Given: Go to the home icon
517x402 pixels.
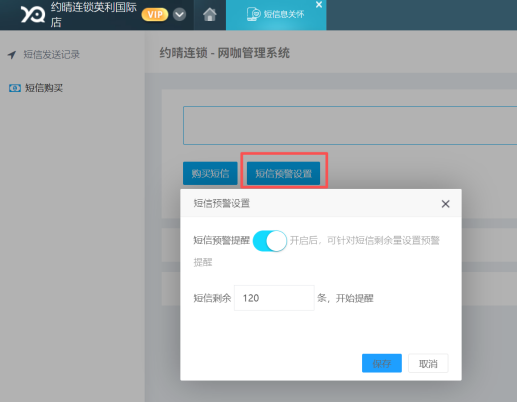Looking at the screenshot, I should pyautogui.click(x=210, y=15).
